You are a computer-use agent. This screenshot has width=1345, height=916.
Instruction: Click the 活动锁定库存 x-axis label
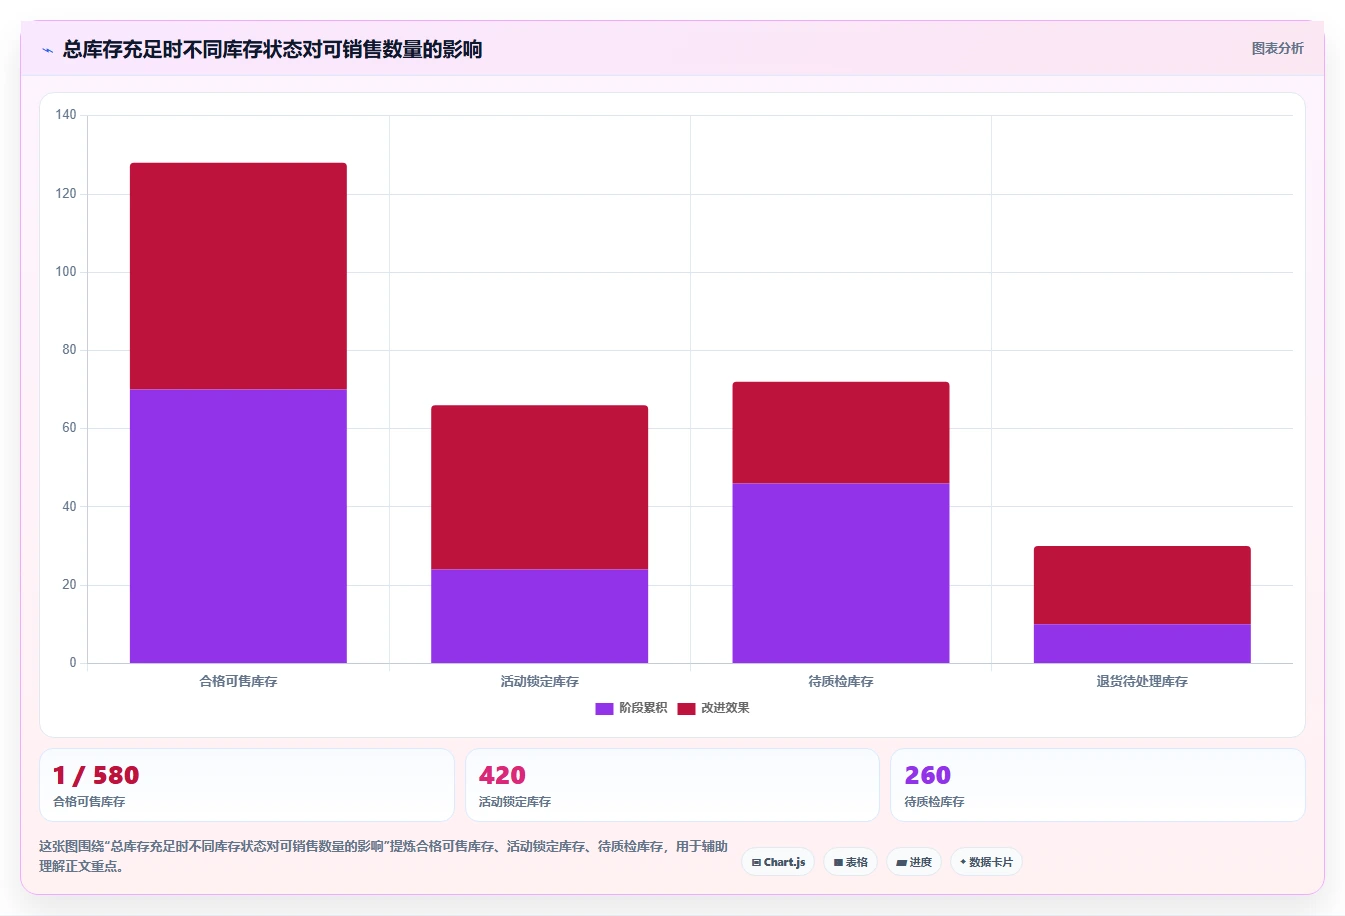tap(540, 681)
